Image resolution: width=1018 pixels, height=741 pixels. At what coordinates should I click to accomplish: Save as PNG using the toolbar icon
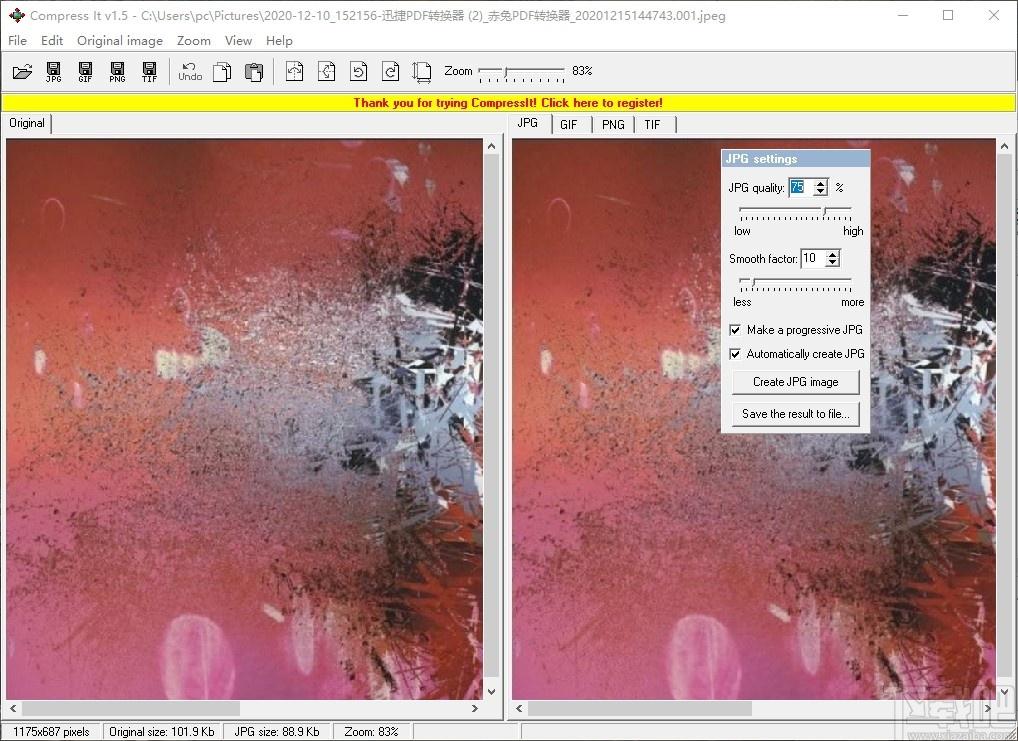point(117,71)
